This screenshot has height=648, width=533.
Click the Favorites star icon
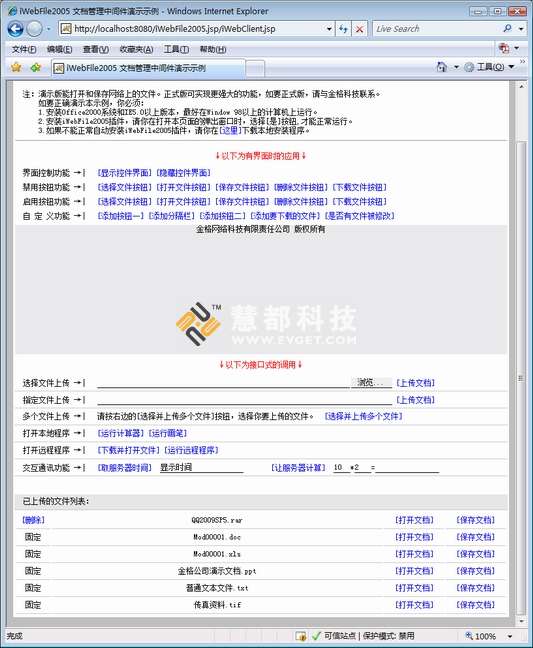pos(16,67)
